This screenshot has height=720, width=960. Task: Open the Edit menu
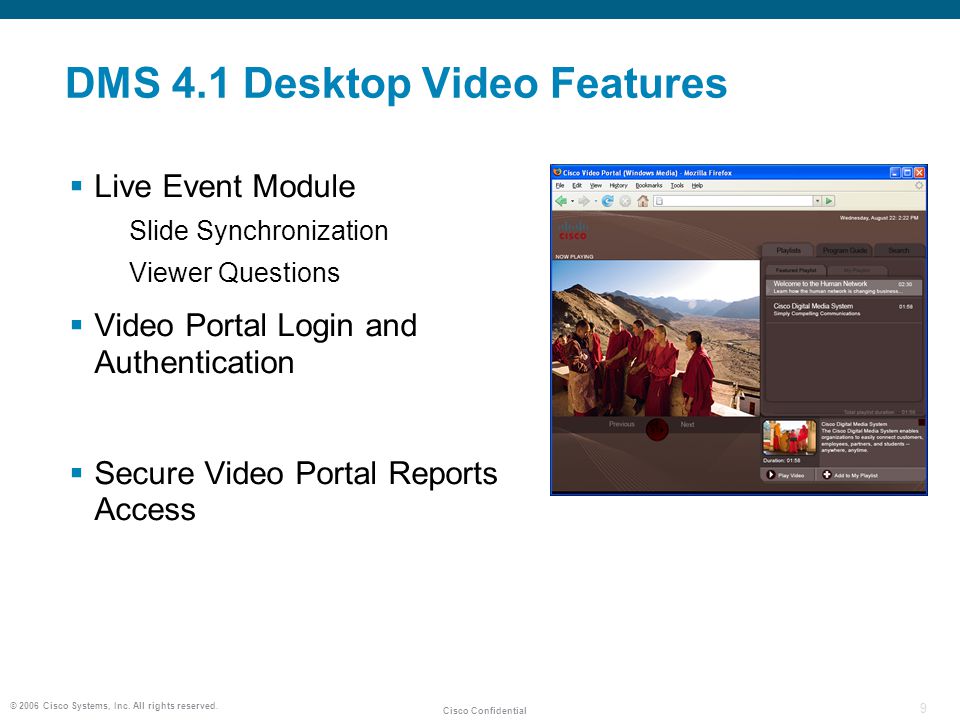tap(577, 186)
